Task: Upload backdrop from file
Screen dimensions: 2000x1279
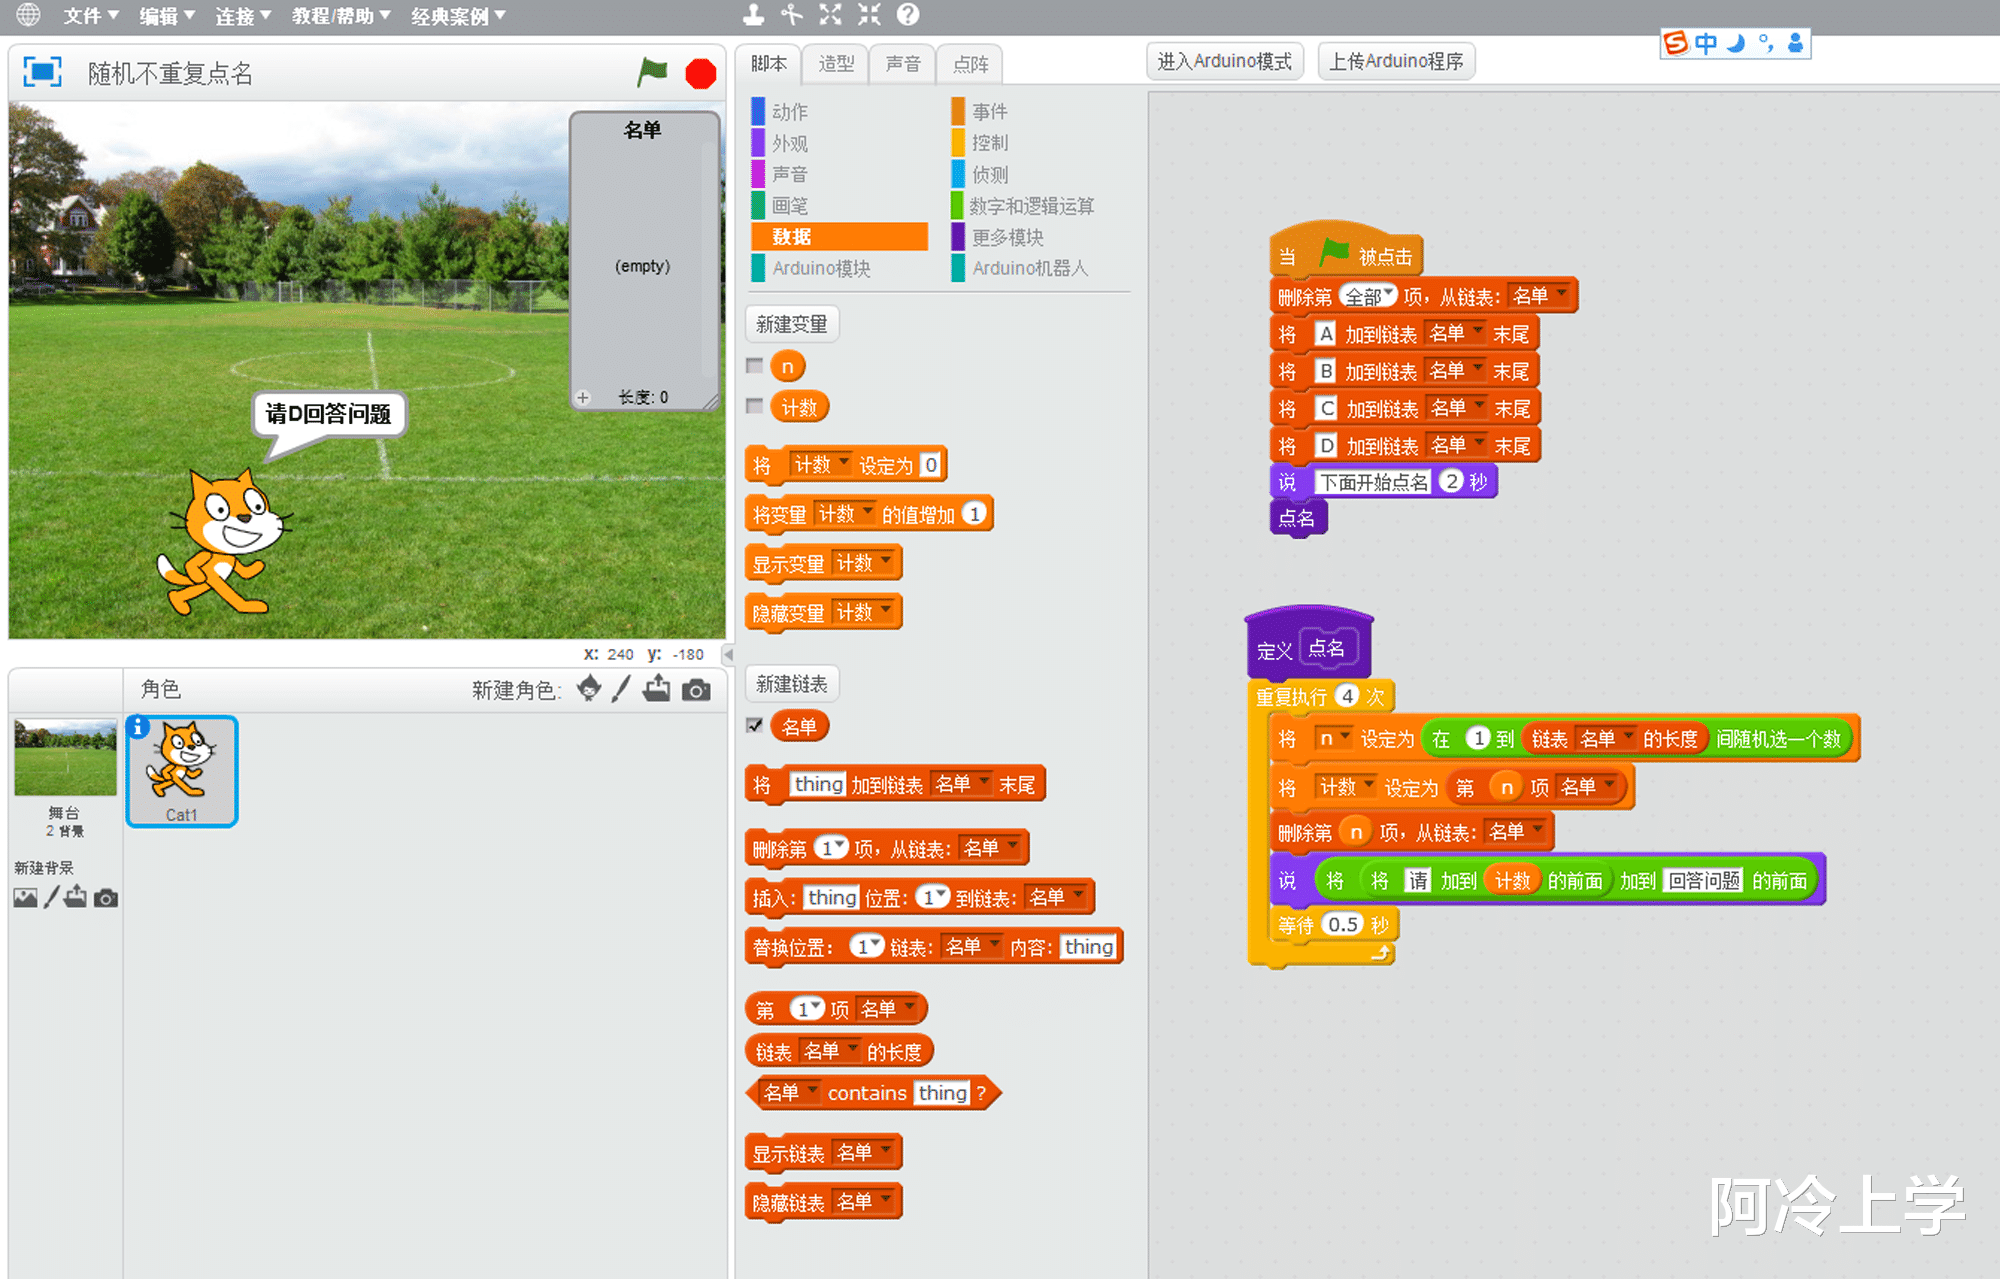Action: tap(75, 897)
